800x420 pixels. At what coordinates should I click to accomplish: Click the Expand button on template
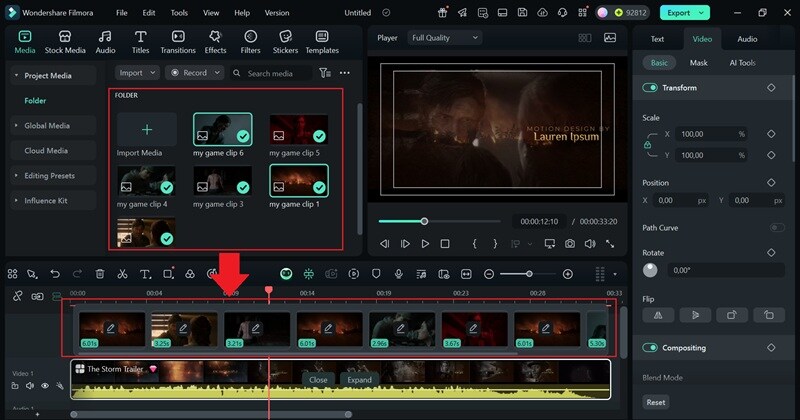click(x=359, y=380)
